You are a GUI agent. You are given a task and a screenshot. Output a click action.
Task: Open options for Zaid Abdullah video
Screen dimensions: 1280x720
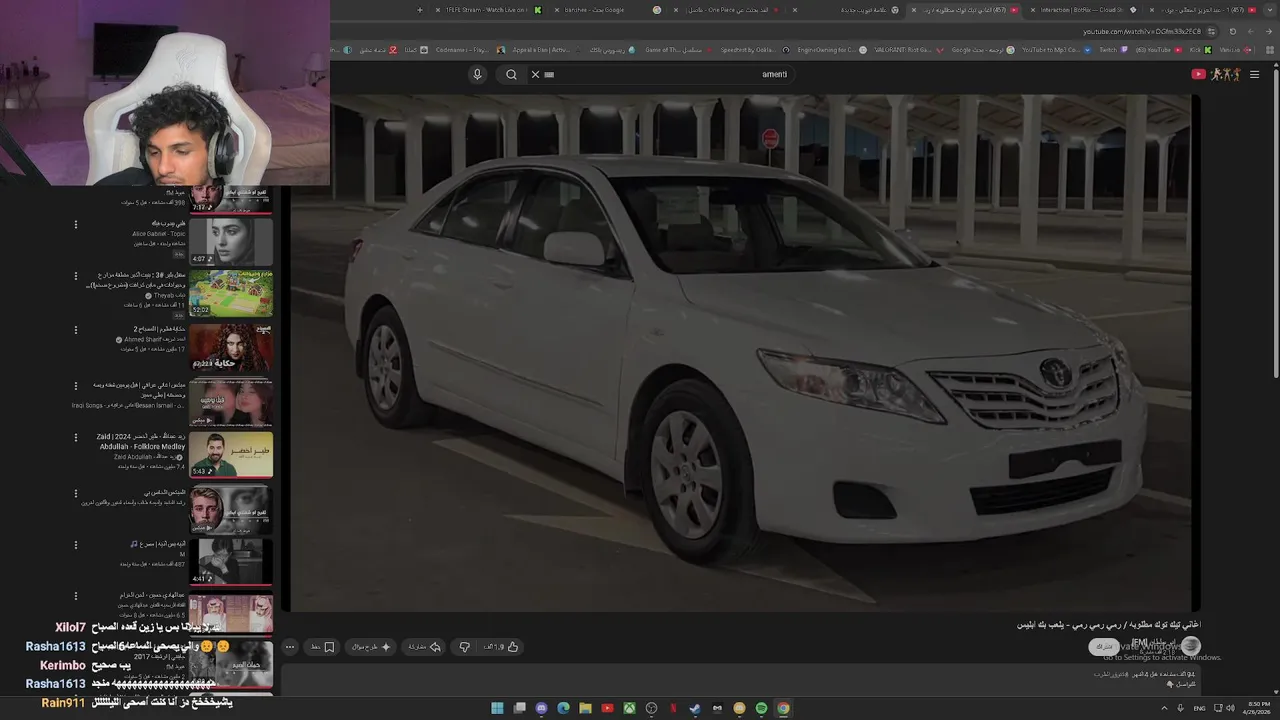(x=75, y=438)
